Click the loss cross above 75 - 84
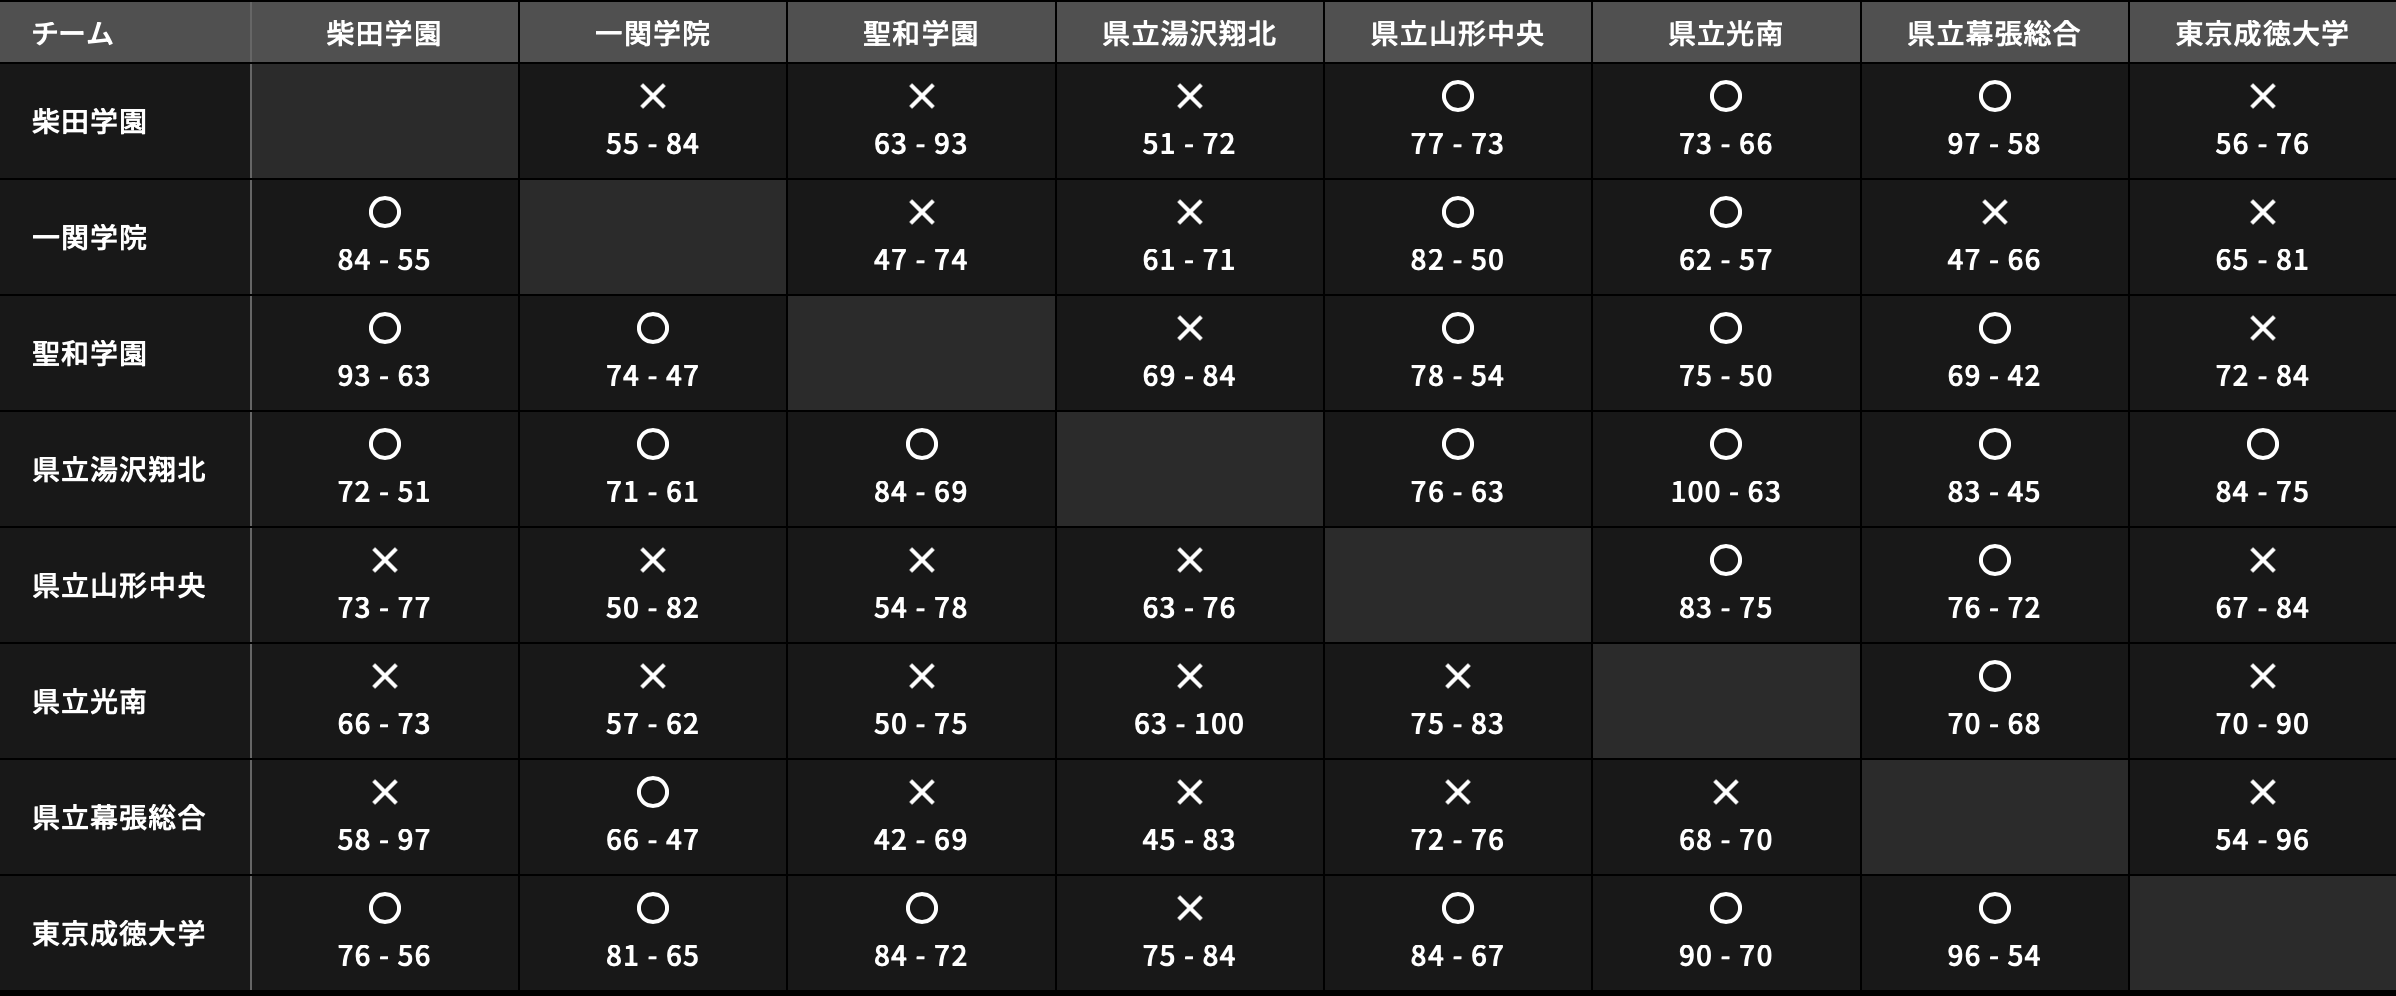The height and width of the screenshot is (996, 2396). (1189, 908)
